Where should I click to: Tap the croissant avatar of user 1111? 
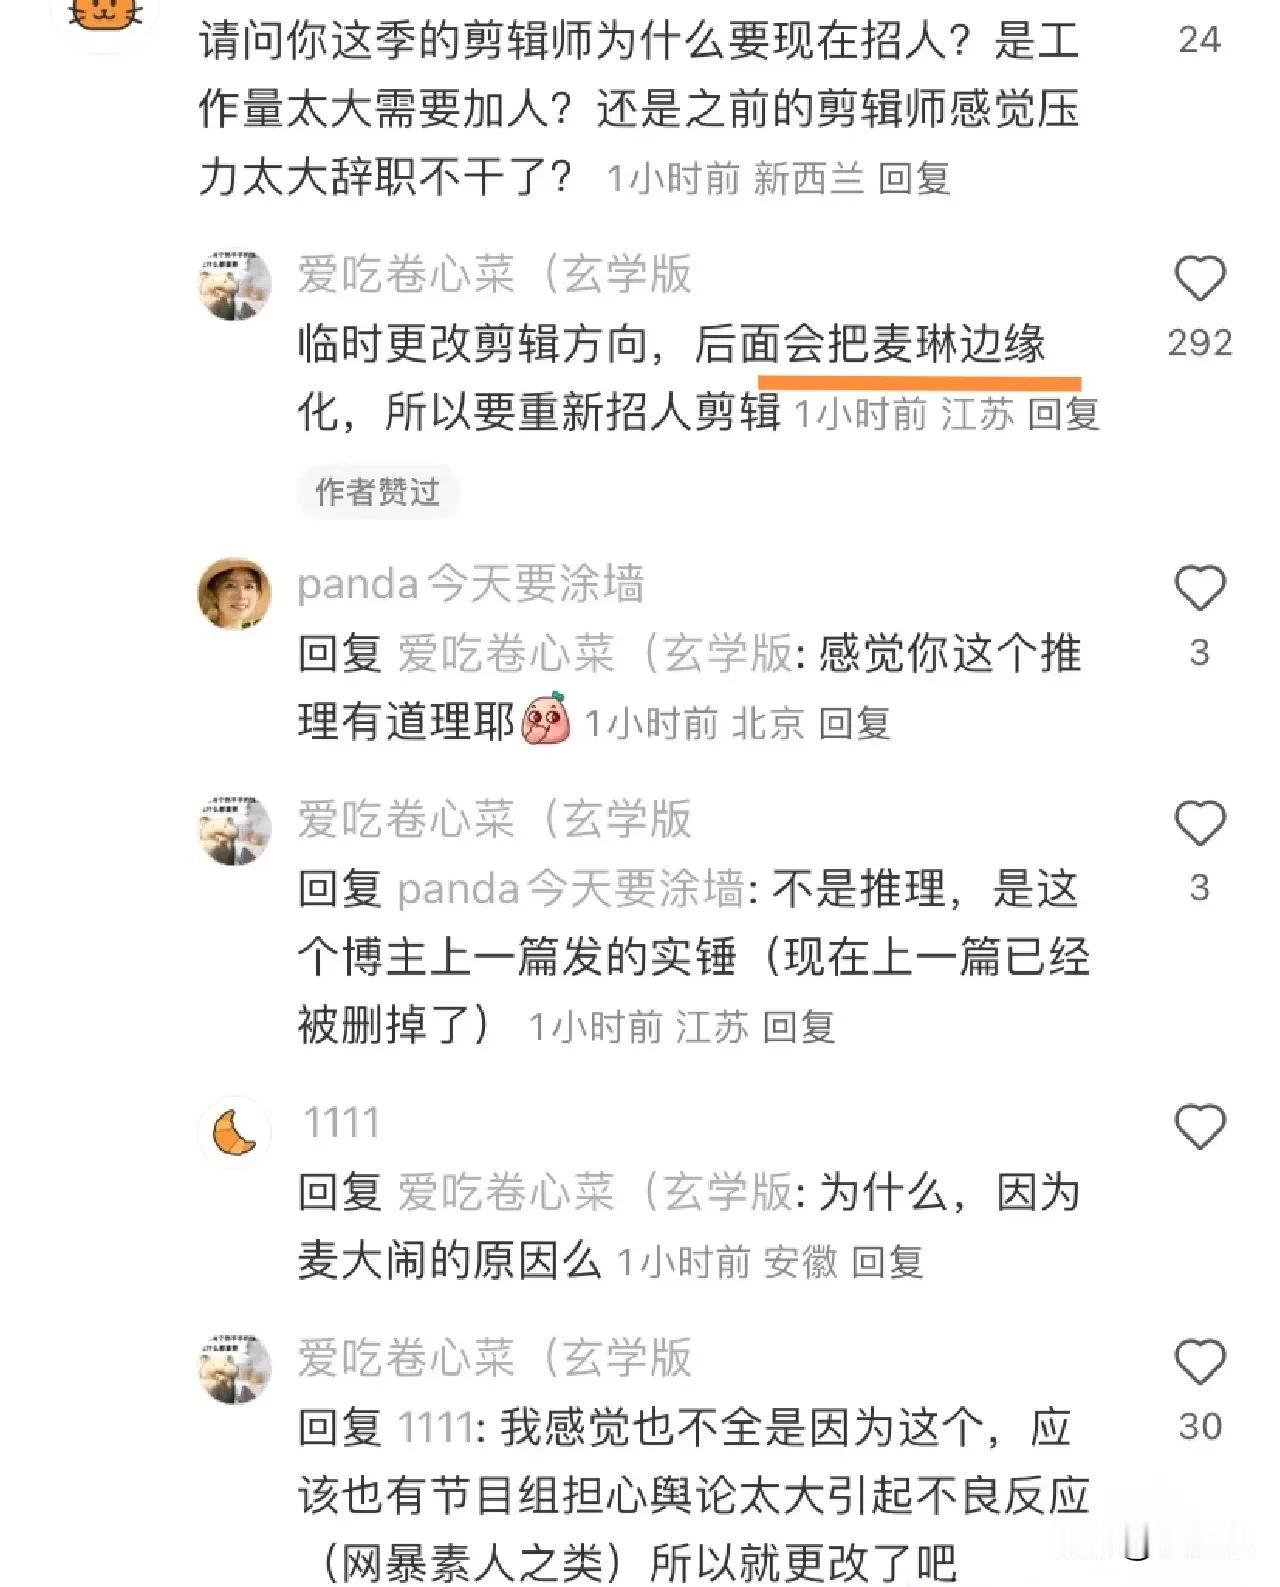click(235, 1133)
